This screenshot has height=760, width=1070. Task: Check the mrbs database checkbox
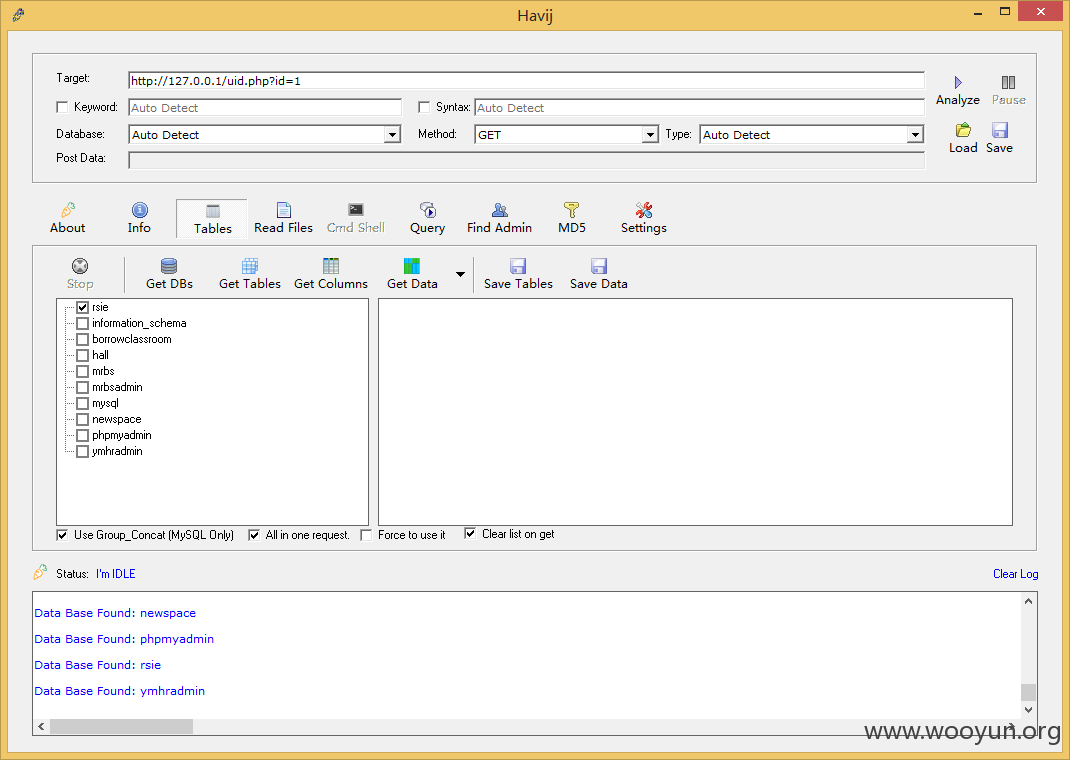pos(83,371)
